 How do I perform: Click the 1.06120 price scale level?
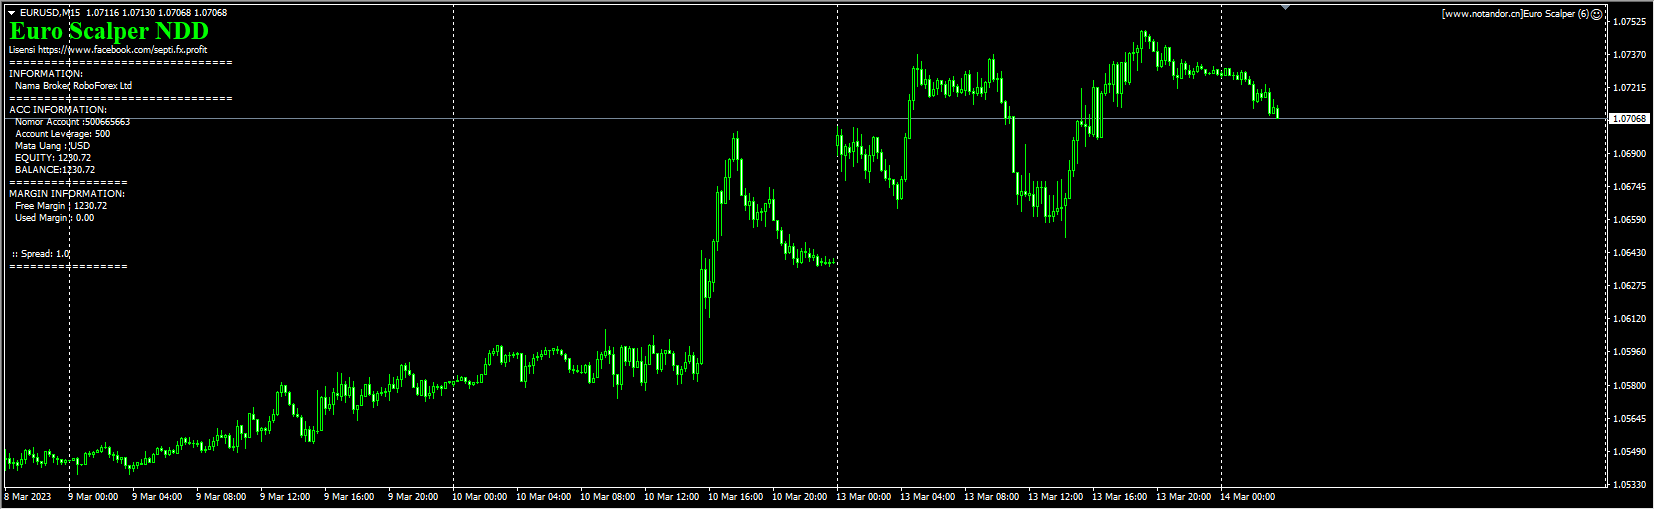tap(1630, 319)
